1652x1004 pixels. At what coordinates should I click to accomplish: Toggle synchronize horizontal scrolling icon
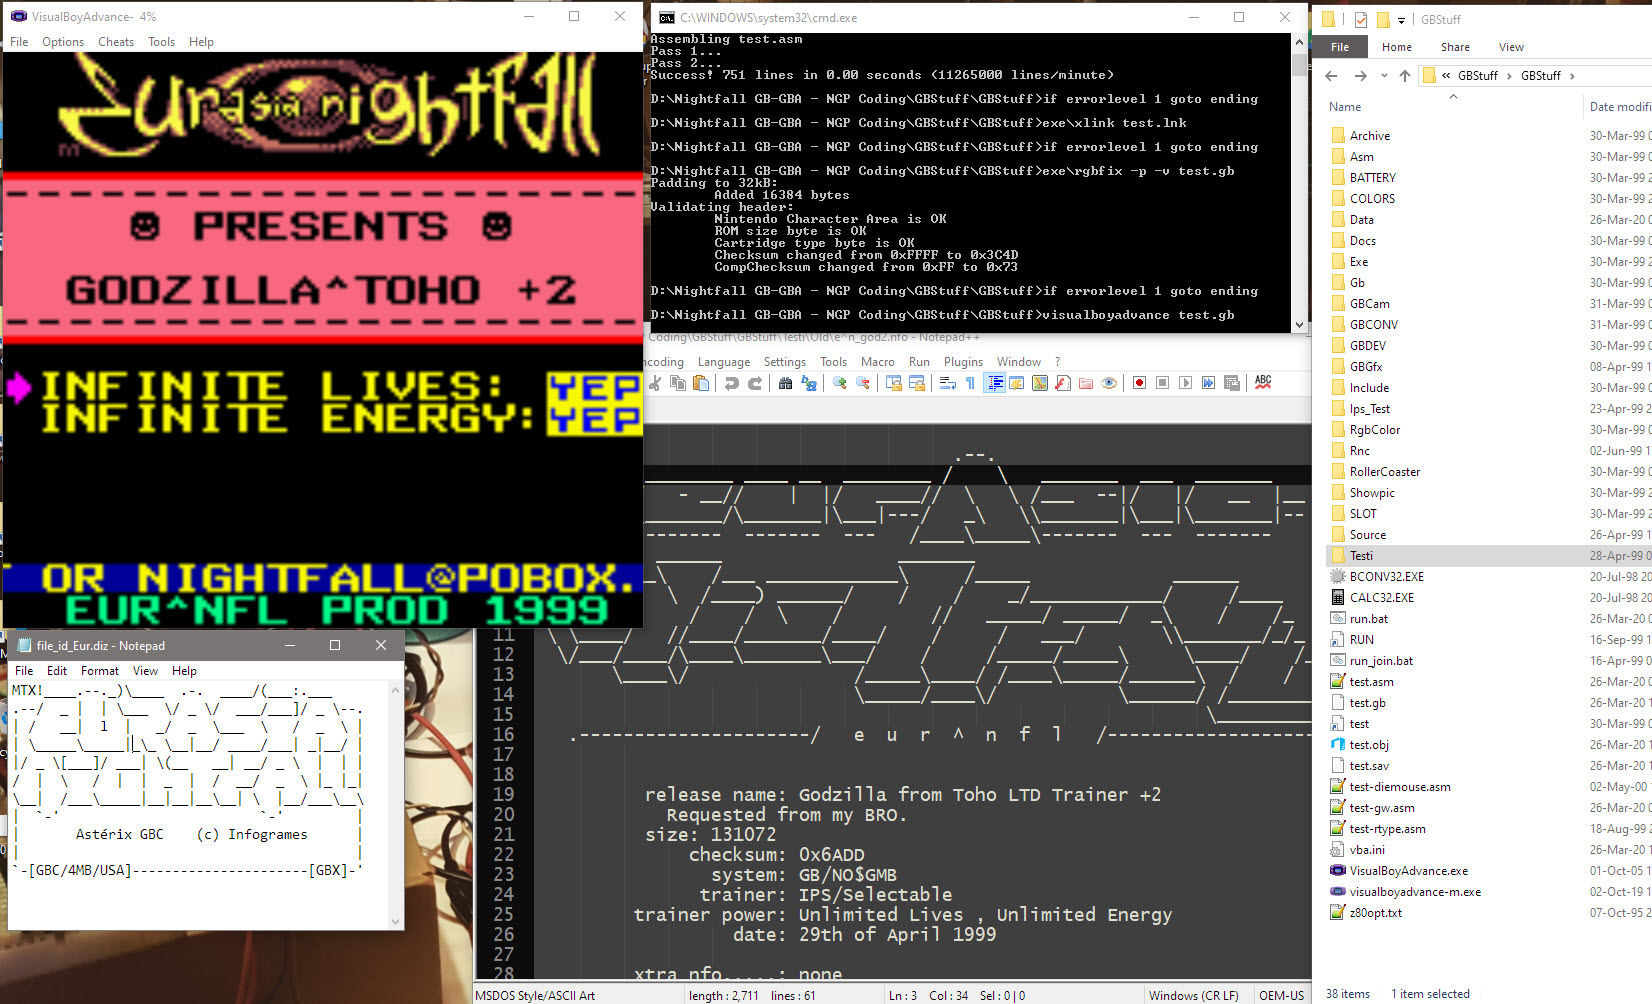tap(917, 383)
